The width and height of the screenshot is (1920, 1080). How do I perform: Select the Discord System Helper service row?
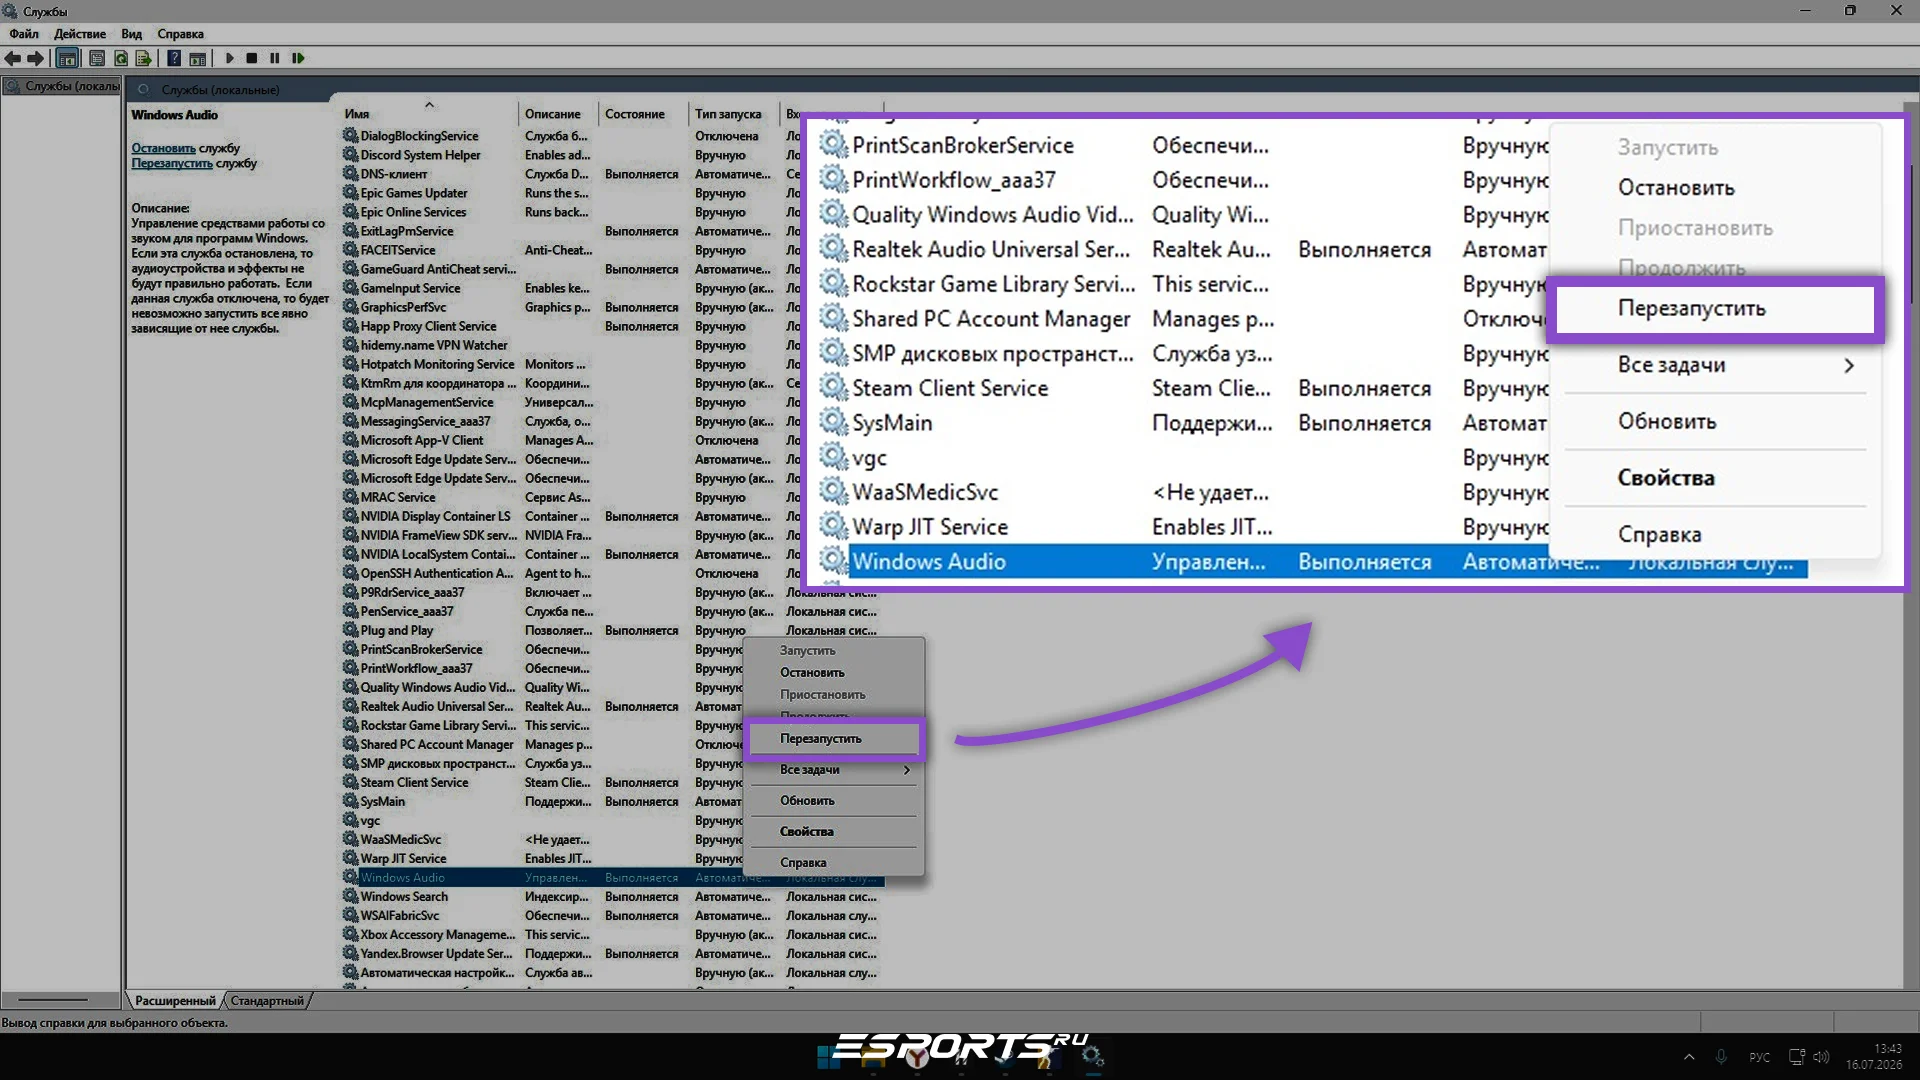tap(612, 155)
